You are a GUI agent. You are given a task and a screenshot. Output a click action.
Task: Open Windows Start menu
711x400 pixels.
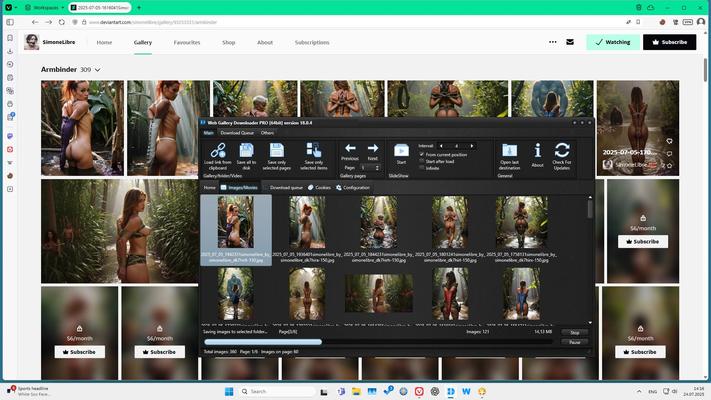point(229,391)
